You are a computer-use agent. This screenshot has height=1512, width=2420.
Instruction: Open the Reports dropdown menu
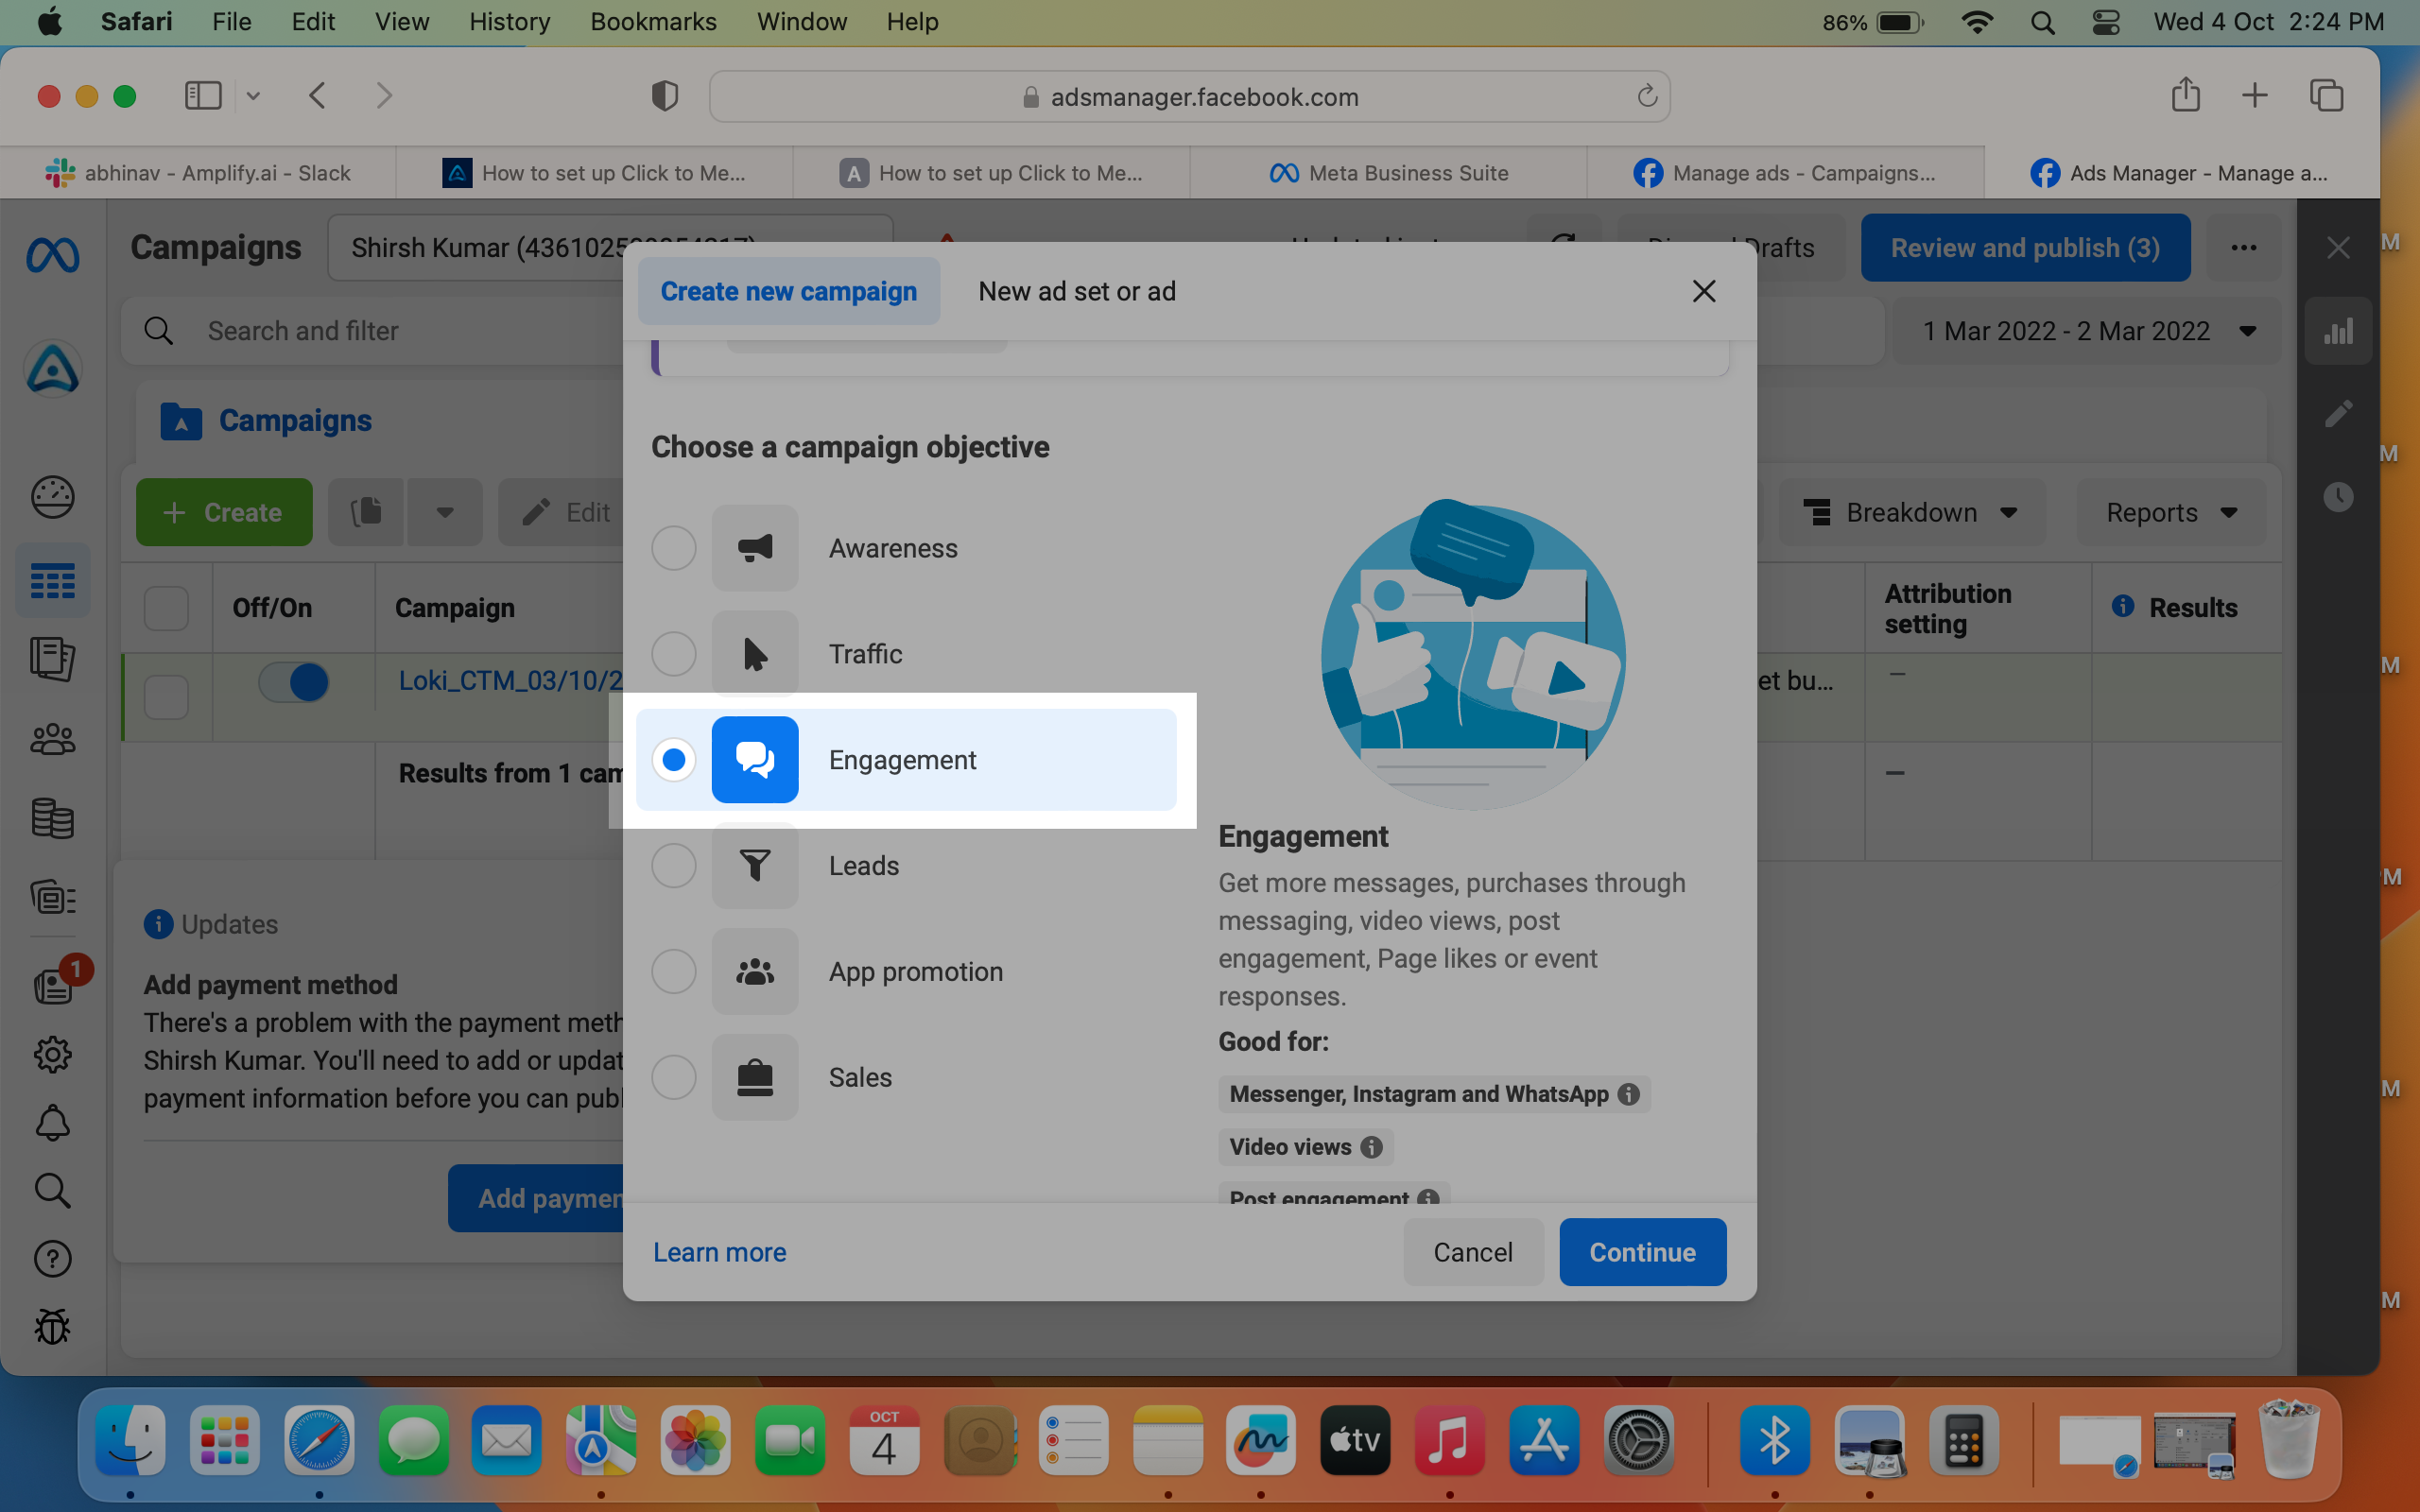pos(2171,512)
